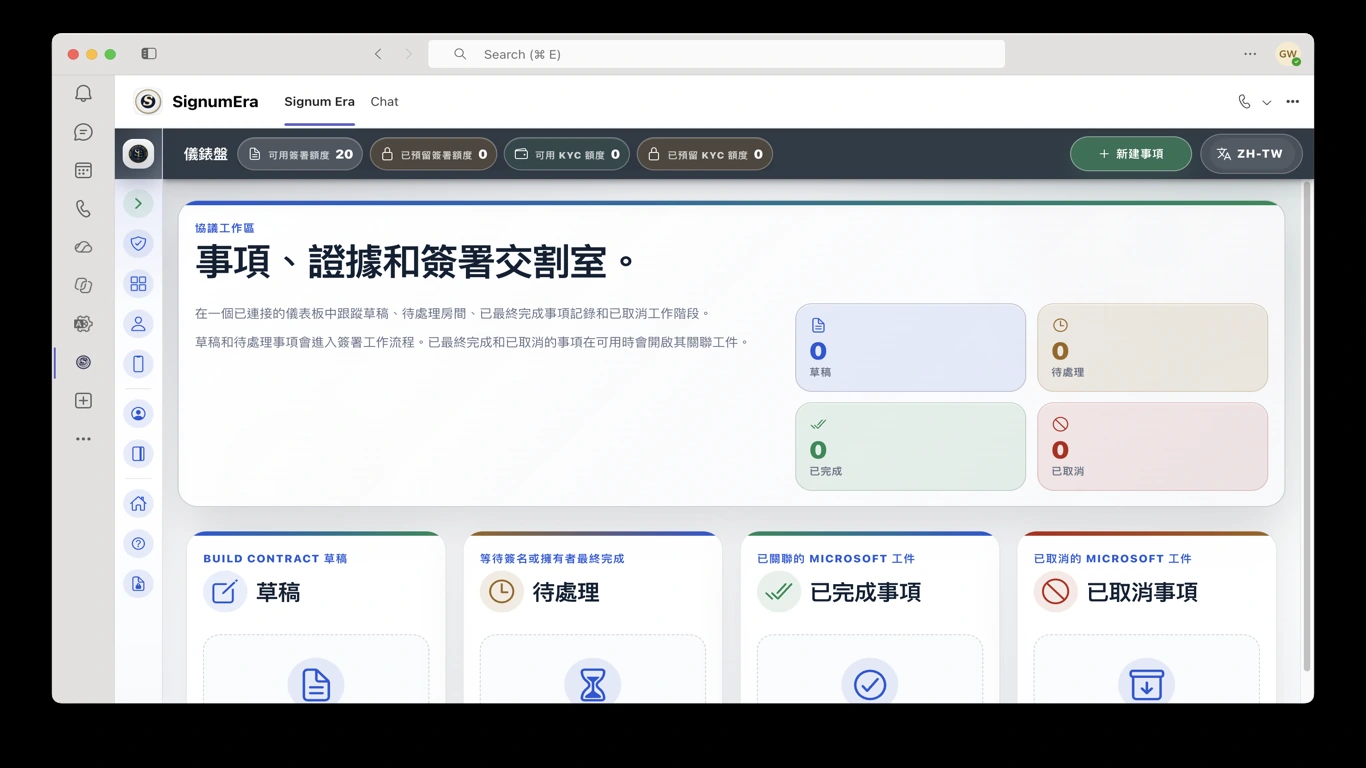The width and height of the screenshot is (1366, 768).
Task: Toggle the Teams navigation sidebar icon
Action: [149, 54]
